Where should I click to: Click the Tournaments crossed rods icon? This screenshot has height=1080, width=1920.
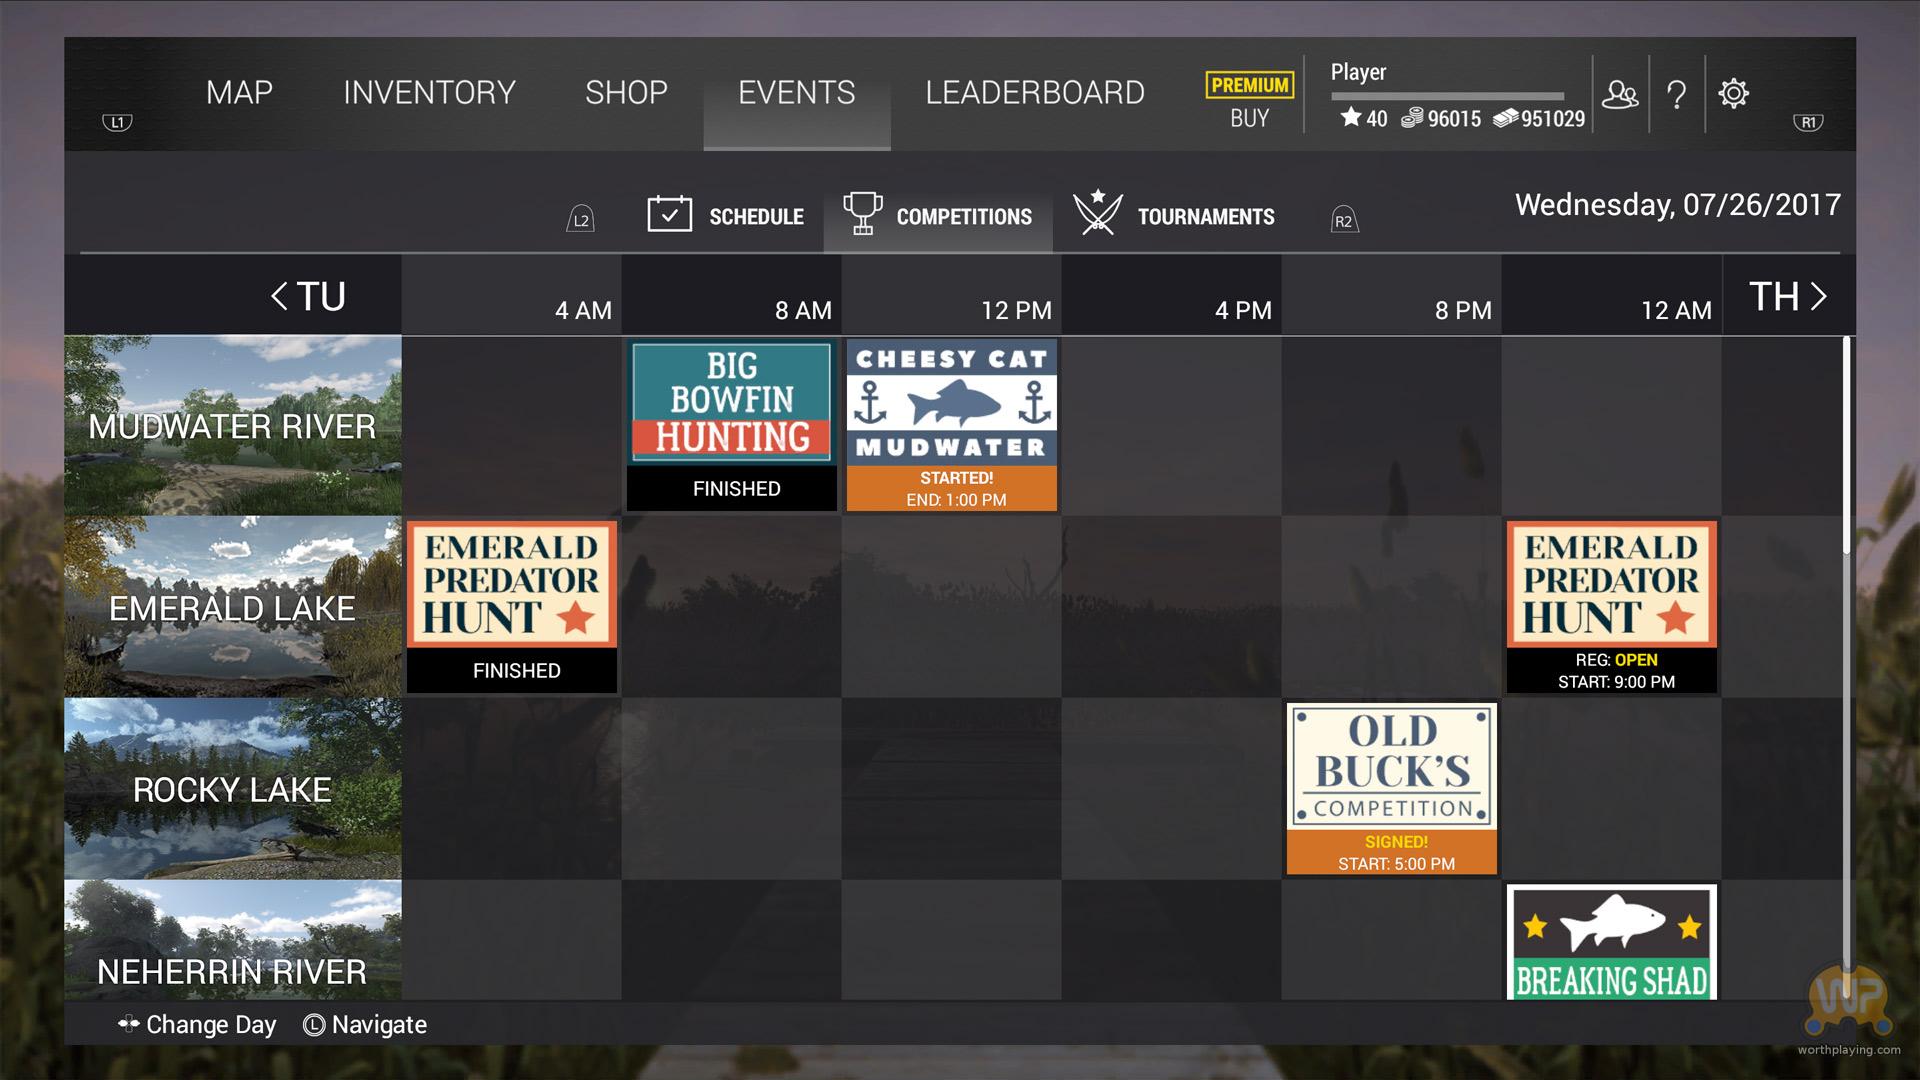[1097, 214]
